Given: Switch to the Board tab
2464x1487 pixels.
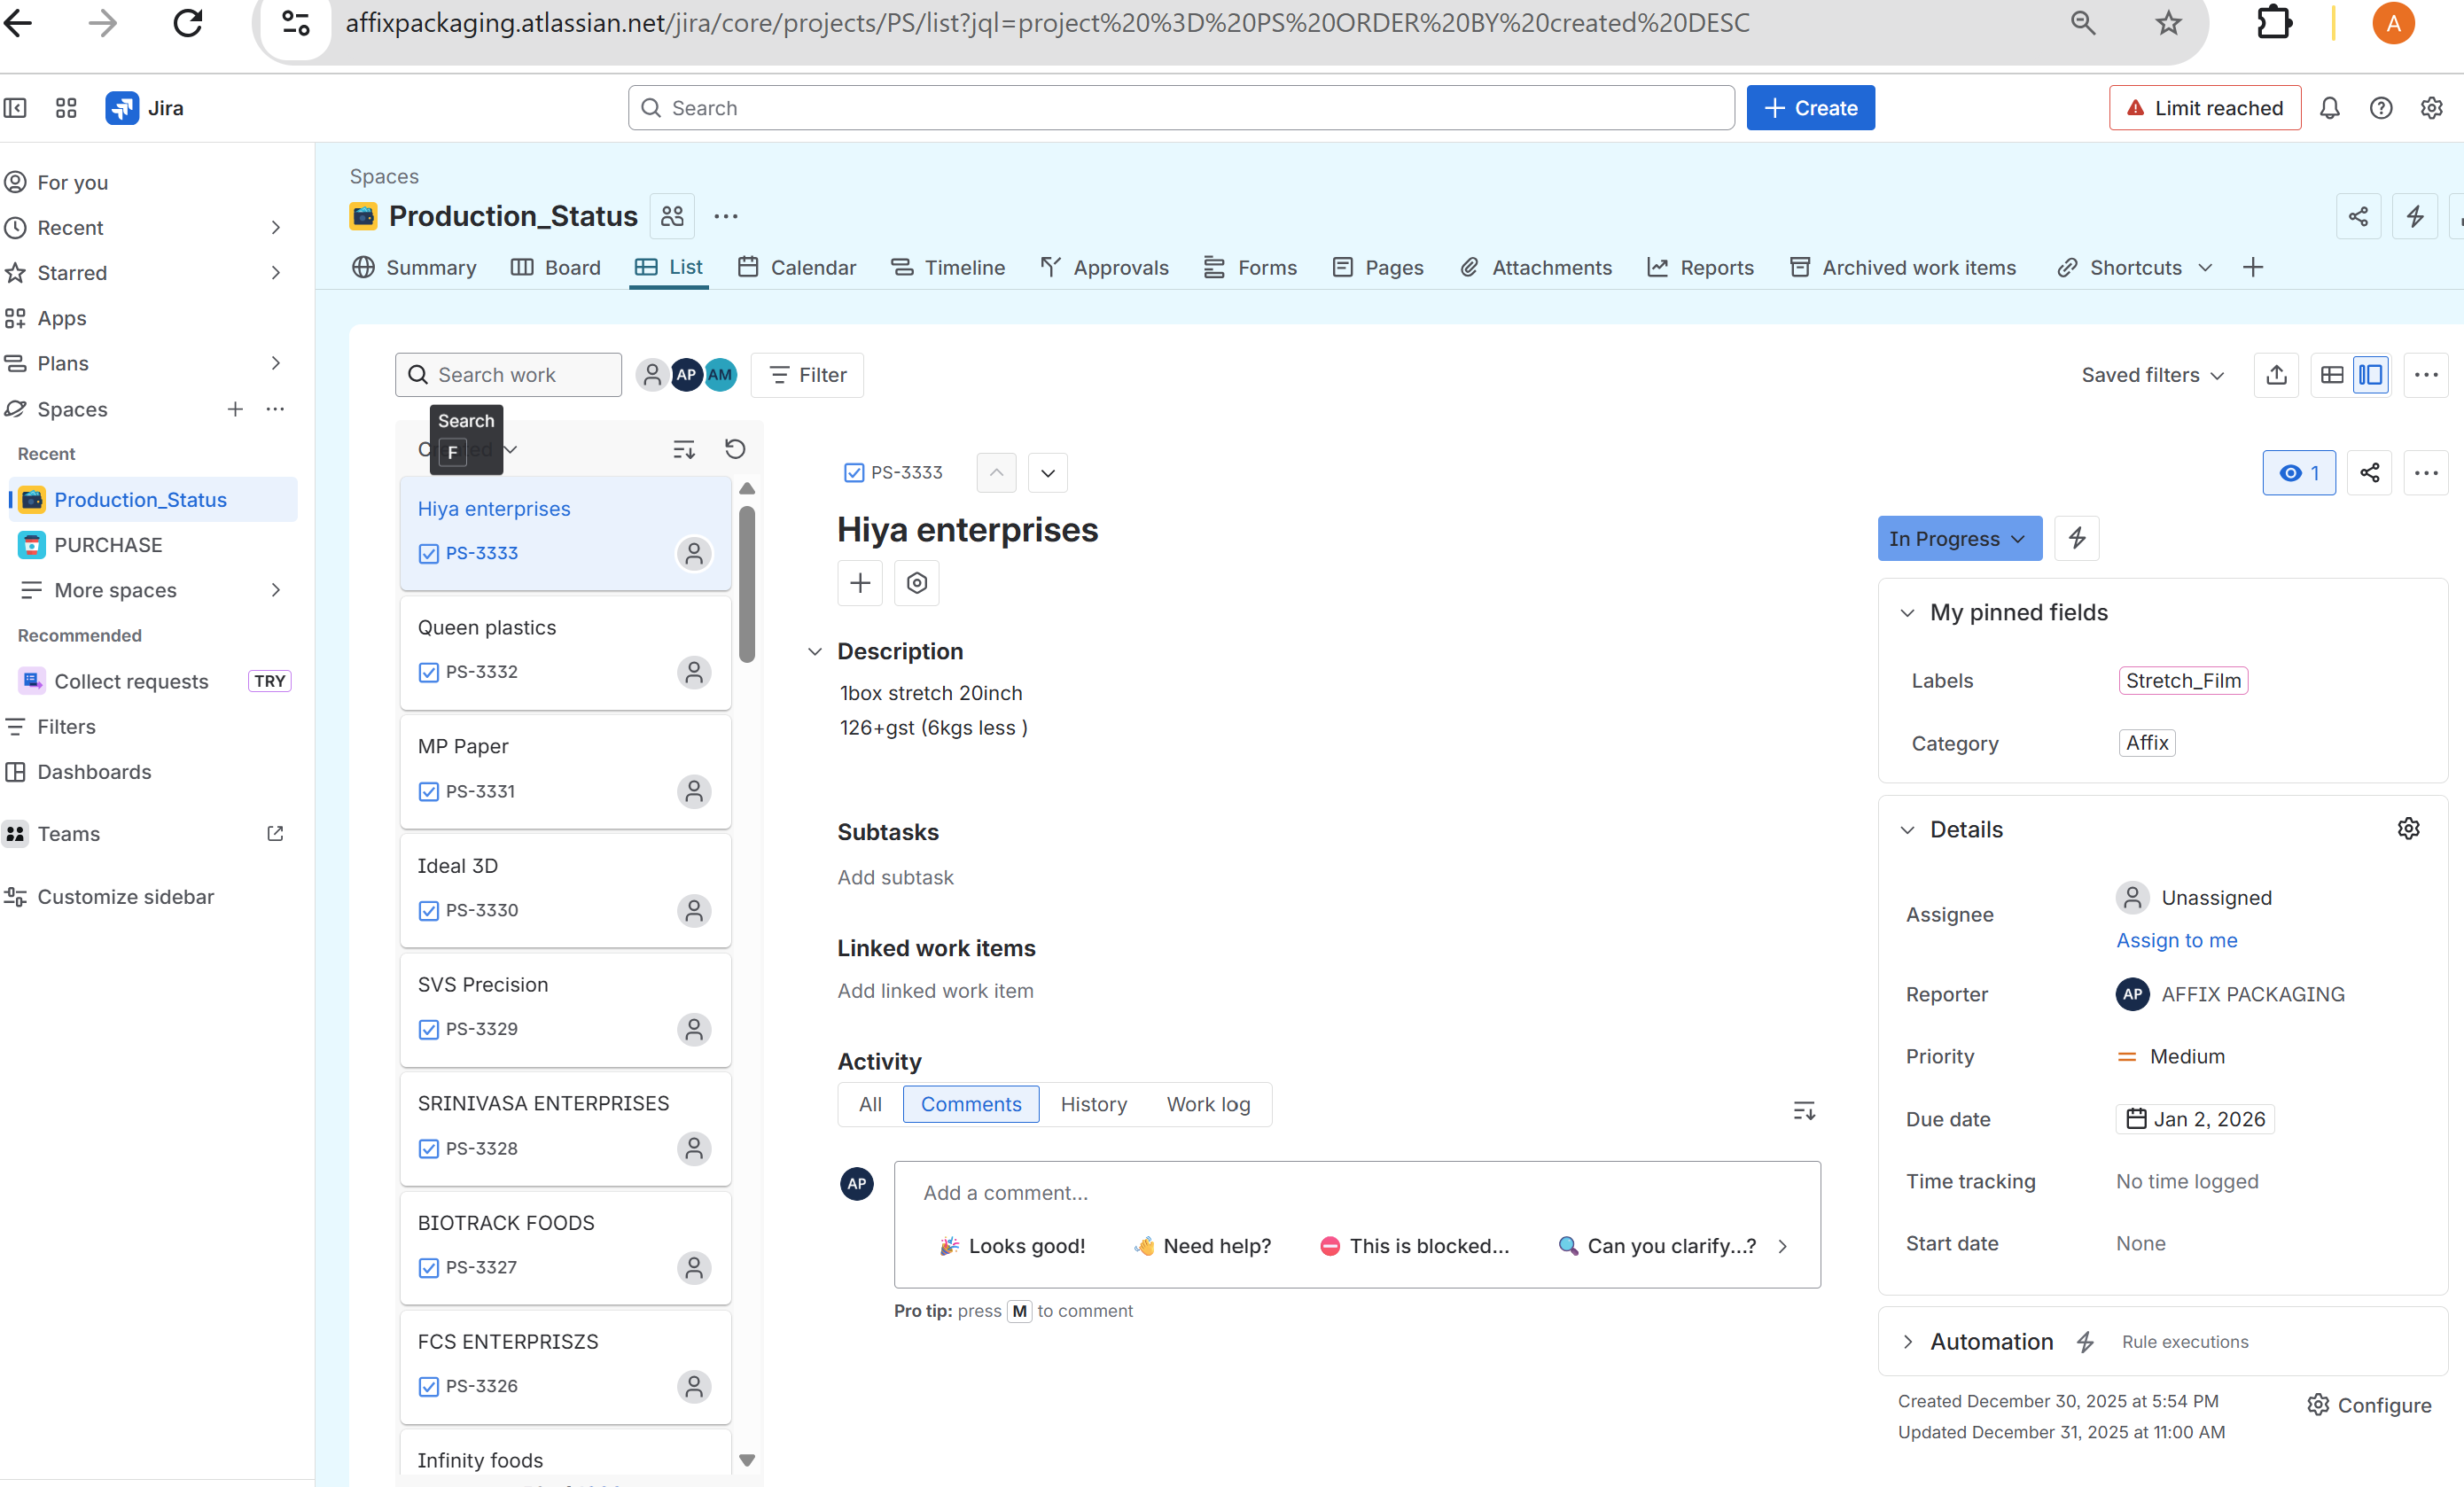Looking at the screenshot, I should (x=556, y=267).
